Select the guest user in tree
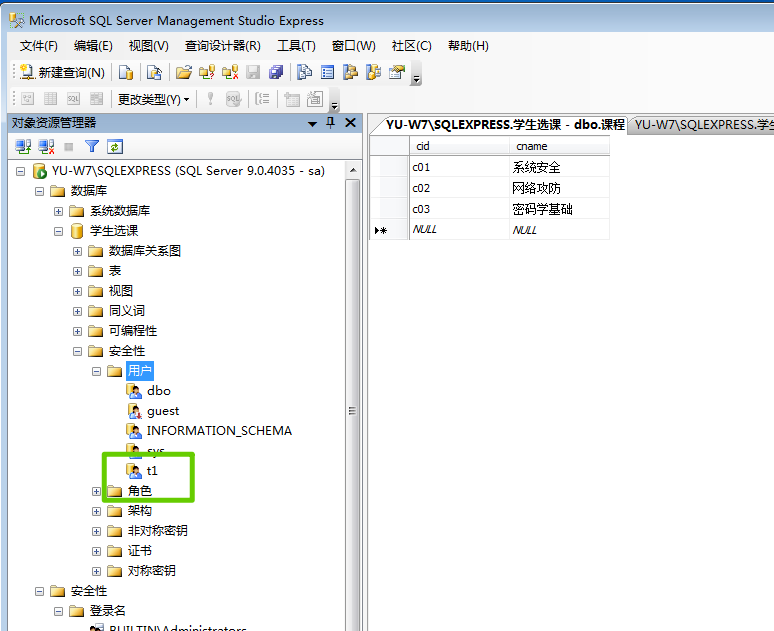The width and height of the screenshot is (774, 631). point(163,411)
